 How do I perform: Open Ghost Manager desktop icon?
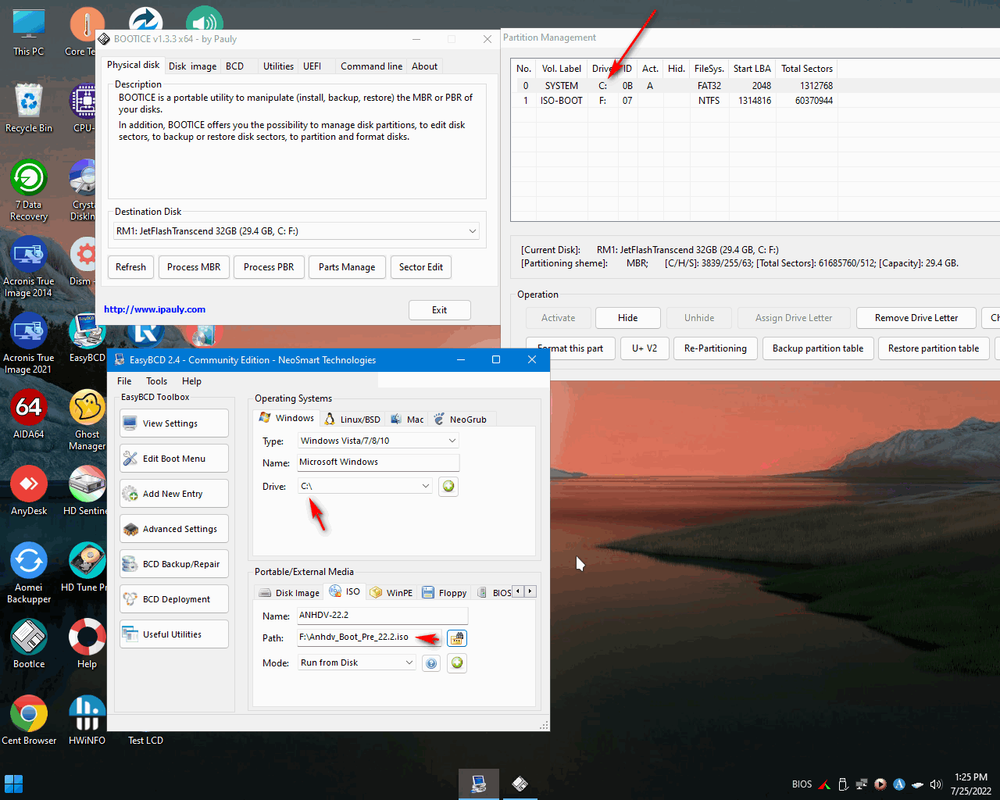click(87, 420)
